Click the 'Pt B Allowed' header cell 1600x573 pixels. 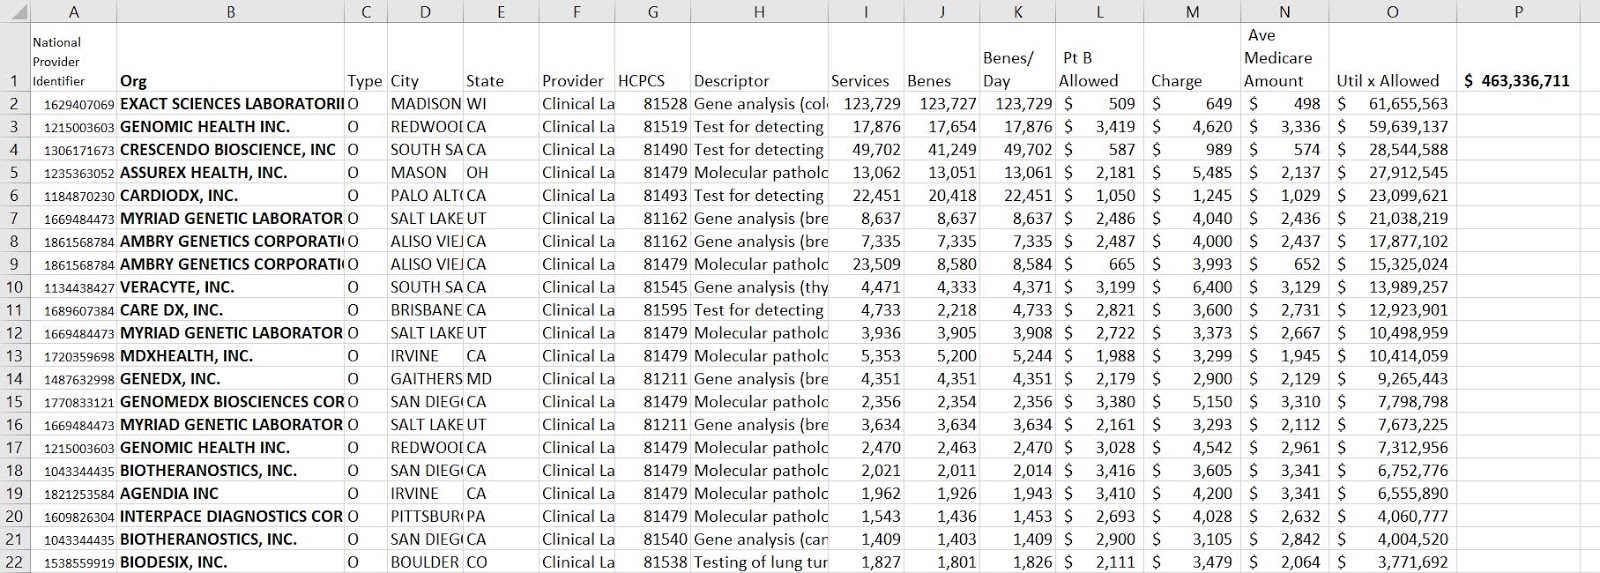point(1100,58)
